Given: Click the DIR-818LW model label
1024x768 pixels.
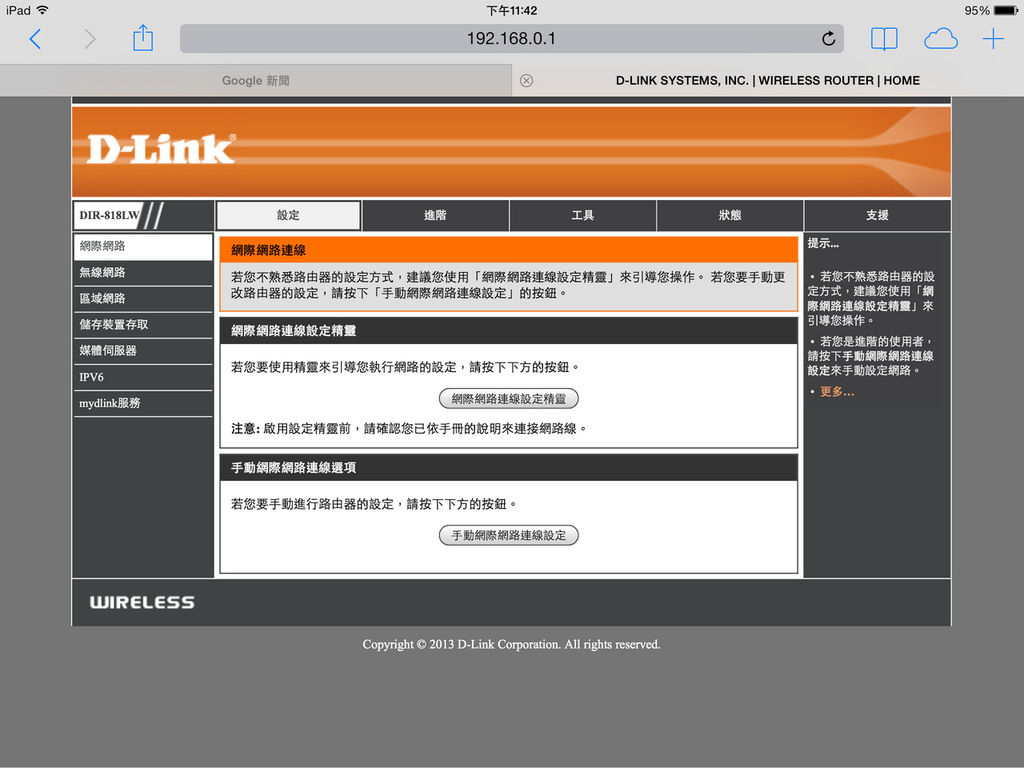Looking at the screenshot, I should 109,215.
